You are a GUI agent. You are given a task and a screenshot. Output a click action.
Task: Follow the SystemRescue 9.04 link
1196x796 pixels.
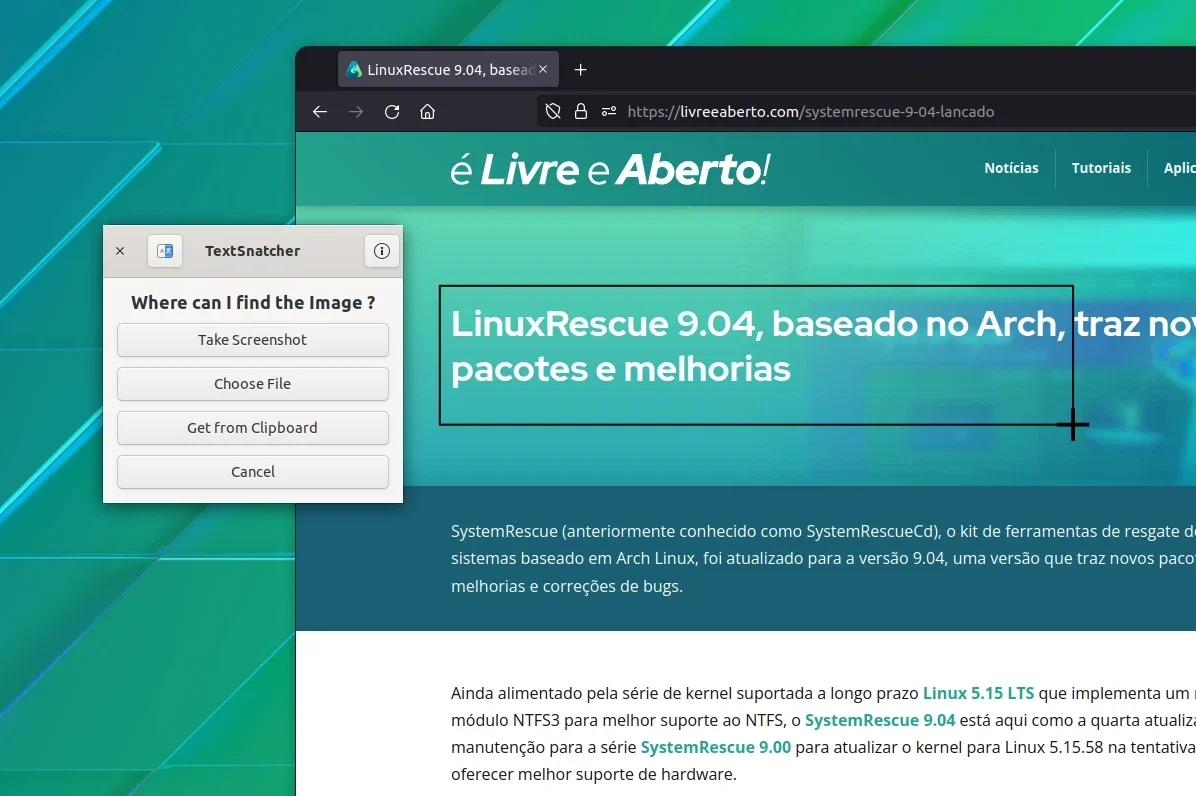tap(880, 721)
